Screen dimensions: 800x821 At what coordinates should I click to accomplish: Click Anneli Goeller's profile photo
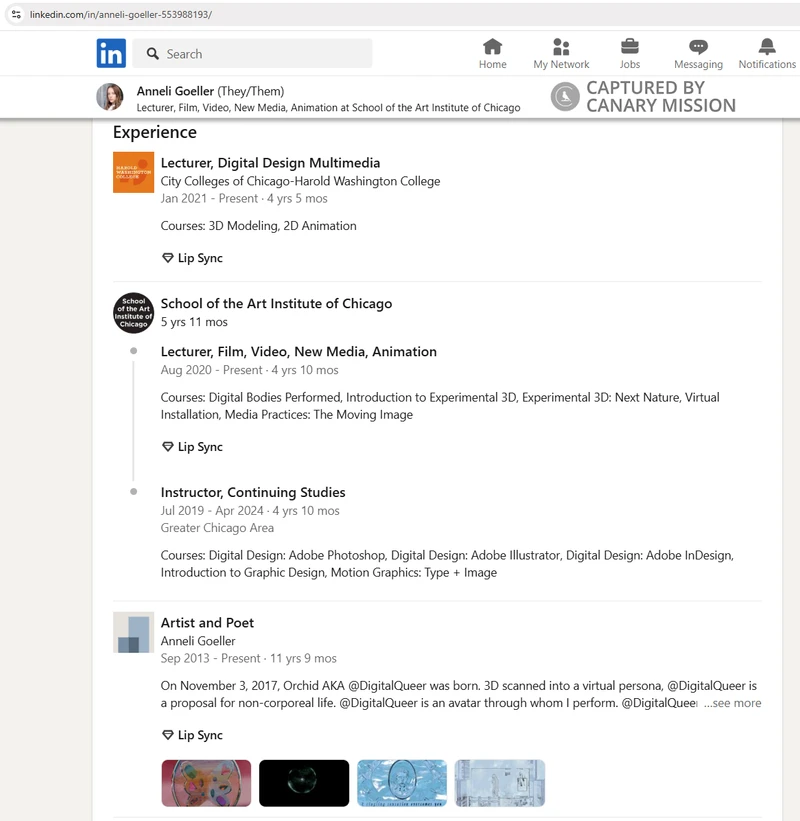(110, 97)
